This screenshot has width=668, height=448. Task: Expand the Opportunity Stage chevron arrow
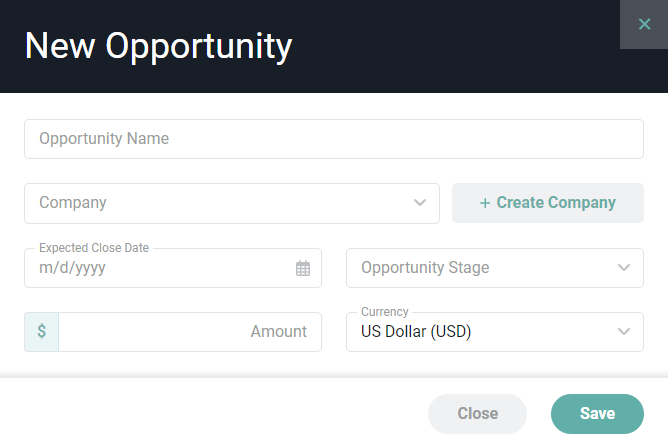tap(624, 268)
